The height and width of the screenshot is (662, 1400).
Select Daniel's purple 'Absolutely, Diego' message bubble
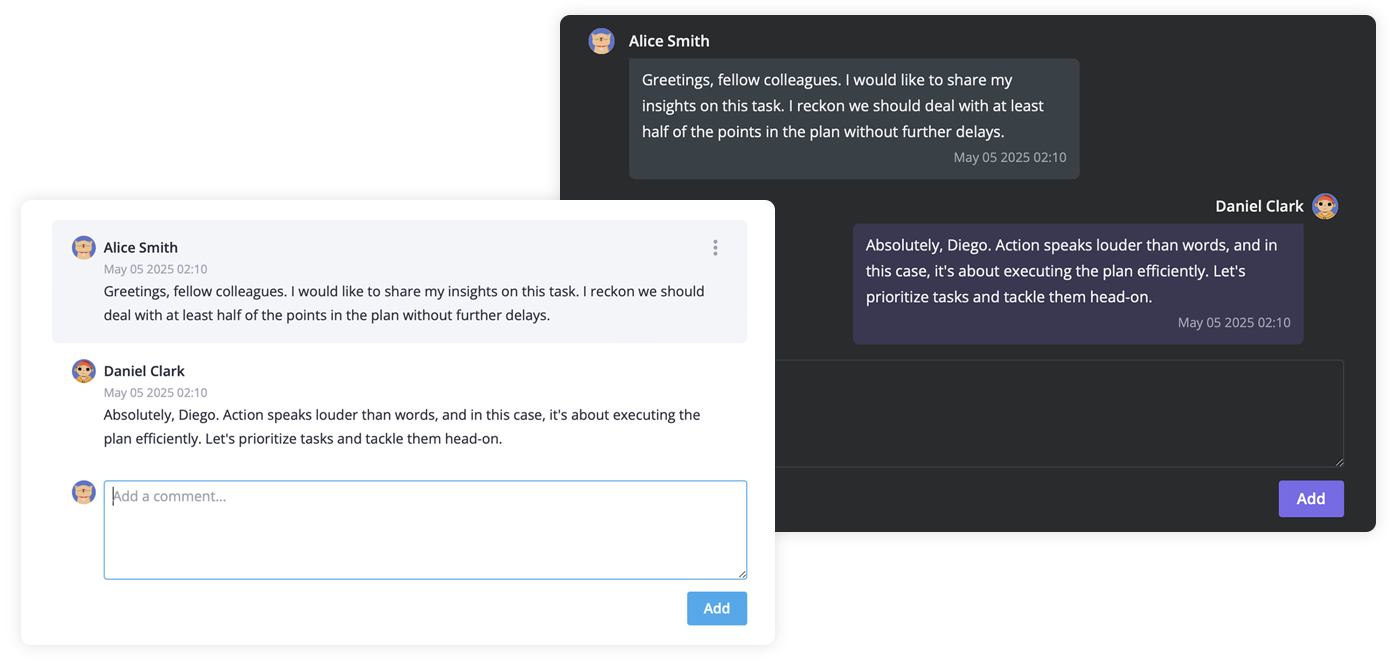tap(1078, 284)
